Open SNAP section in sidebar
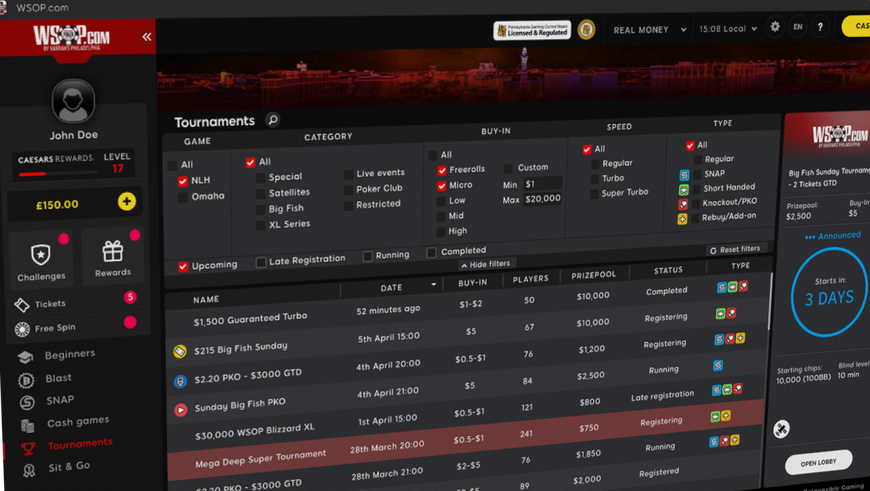This screenshot has height=491, width=870. click(x=60, y=400)
